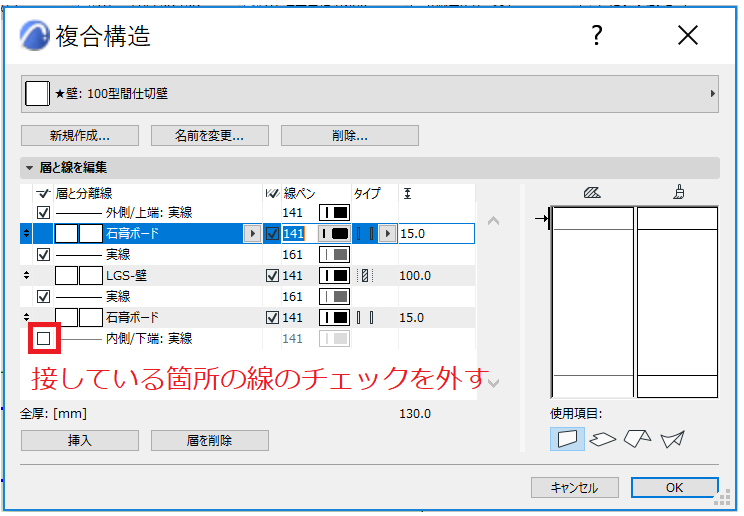Click the help question mark icon
This screenshot has width=744, height=516.
pyautogui.click(x=596, y=36)
